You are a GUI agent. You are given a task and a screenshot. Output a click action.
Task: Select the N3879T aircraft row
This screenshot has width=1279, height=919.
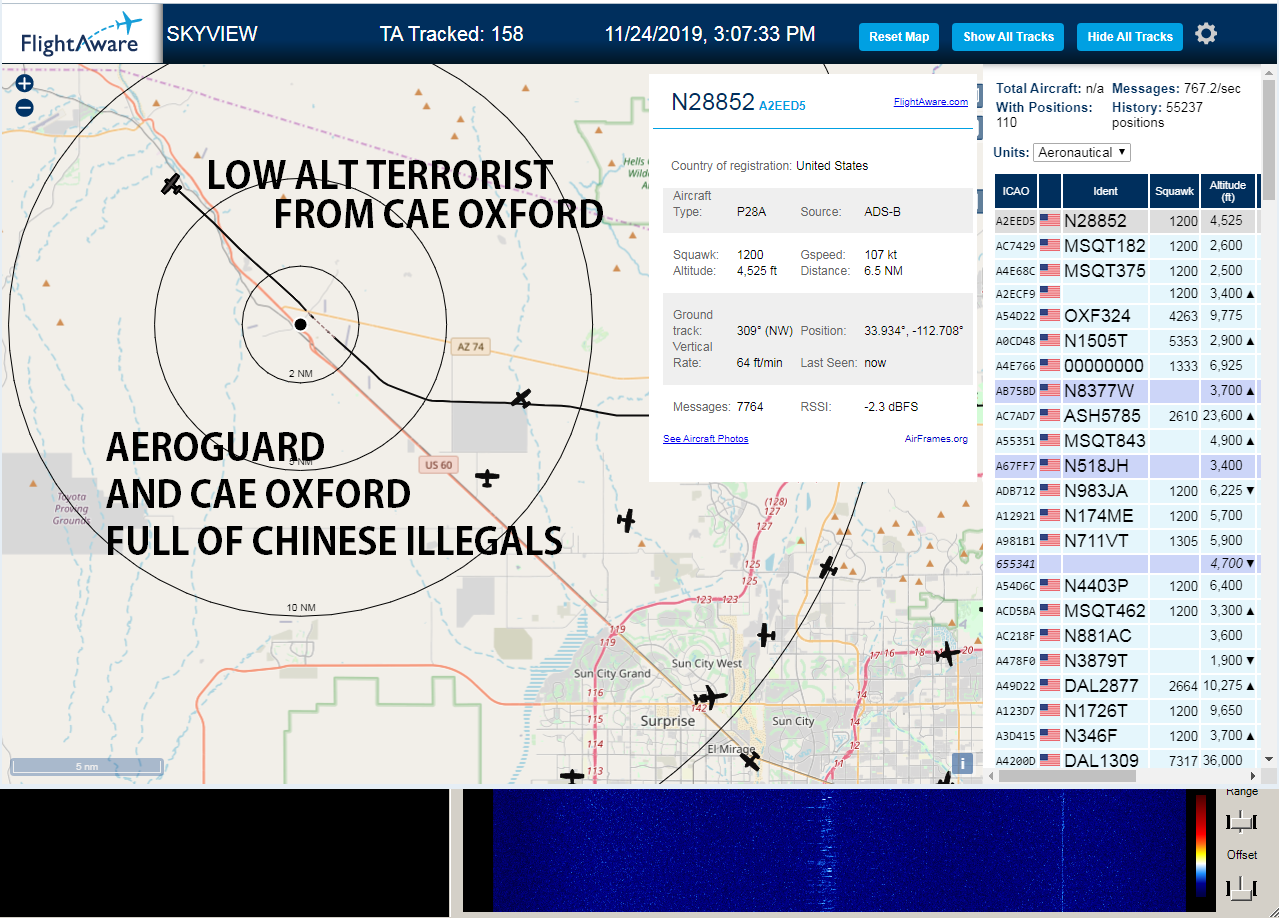pyautogui.click(x=1127, y=661)
